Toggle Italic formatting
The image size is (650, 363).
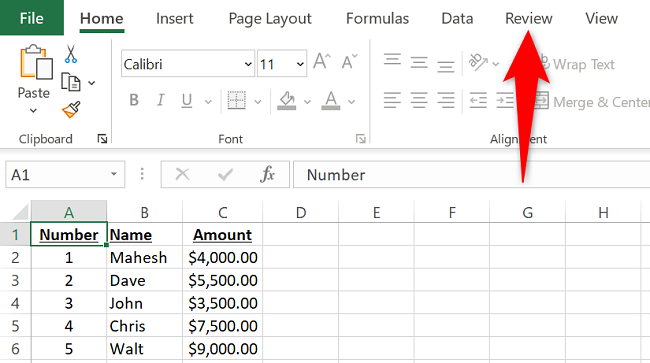pyautogui.click(x=160, y=100)
